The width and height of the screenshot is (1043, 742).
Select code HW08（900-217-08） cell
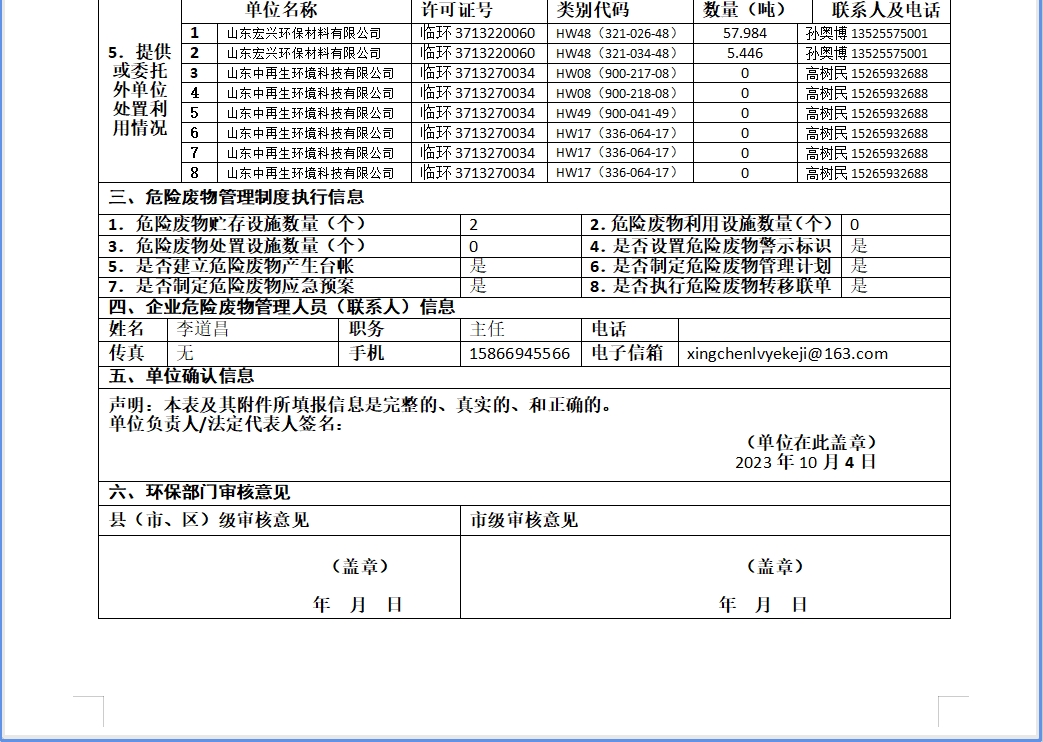(x=617, y=73)
